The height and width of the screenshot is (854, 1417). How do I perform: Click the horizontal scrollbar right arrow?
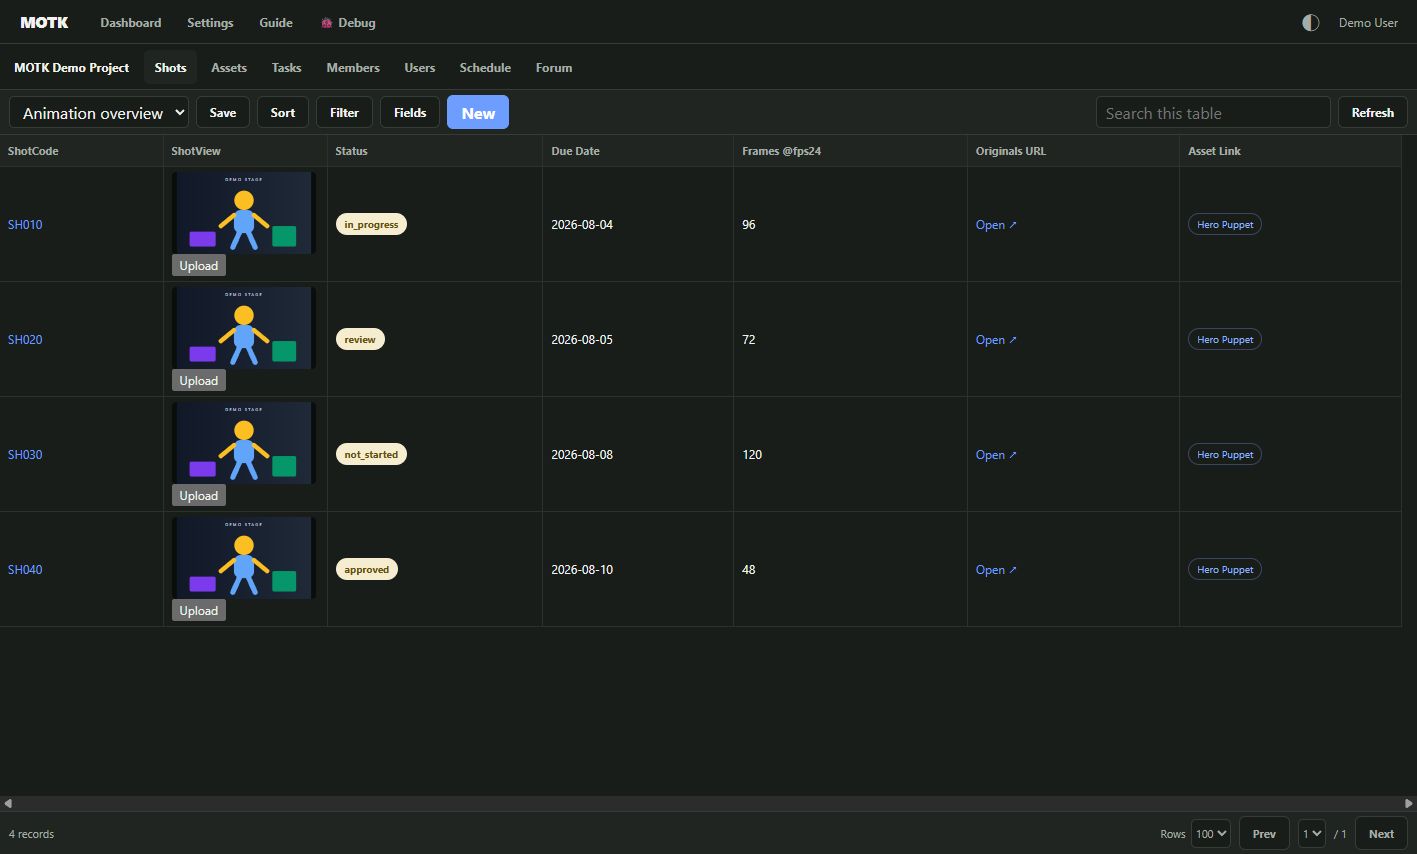pos(1409,803)
